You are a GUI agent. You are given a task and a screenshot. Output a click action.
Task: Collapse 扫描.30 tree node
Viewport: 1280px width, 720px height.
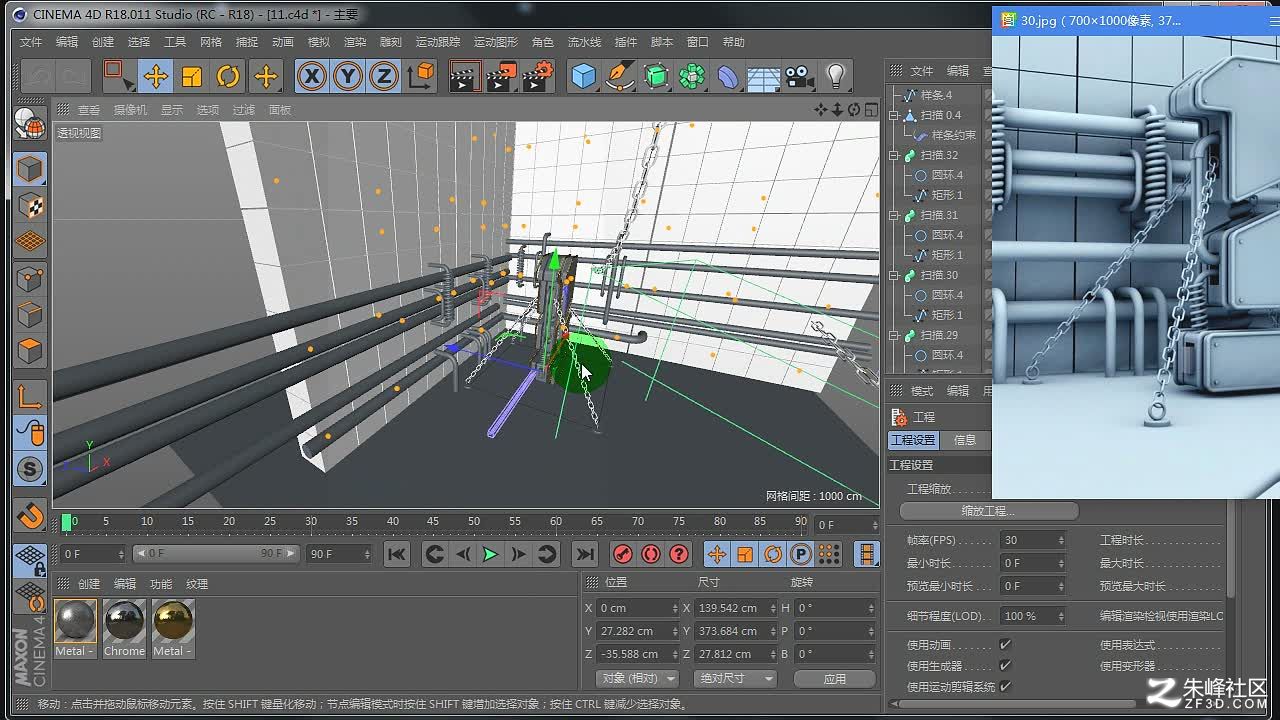point(894,275)
